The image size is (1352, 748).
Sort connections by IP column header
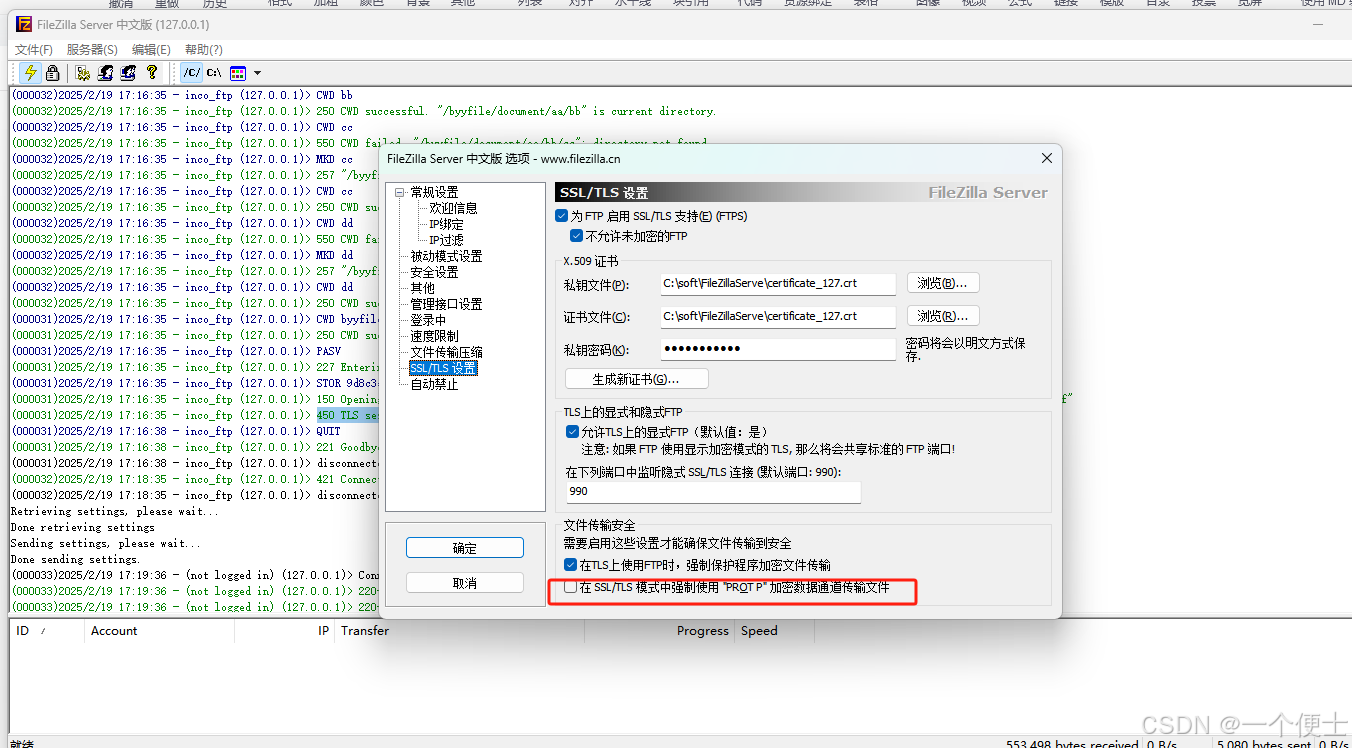[x=284, y=631]
